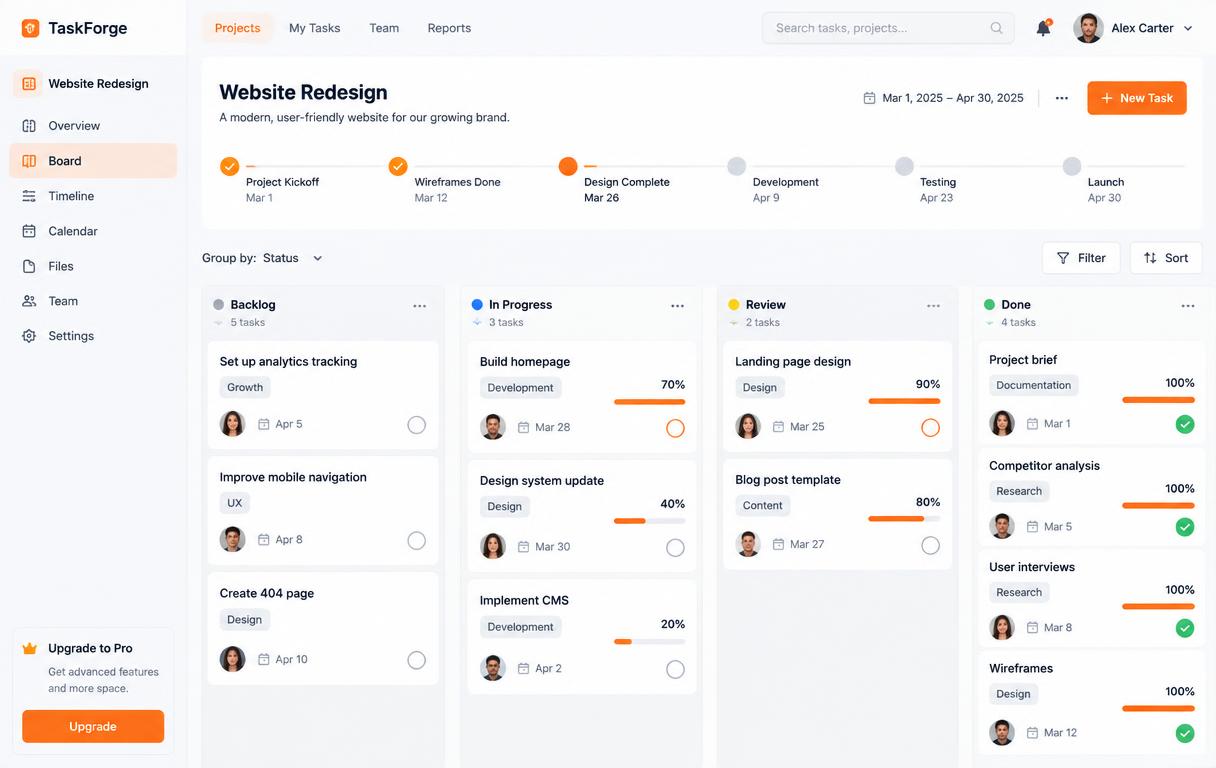
Task: Open the notifications bell
Action: point(1043,28)
